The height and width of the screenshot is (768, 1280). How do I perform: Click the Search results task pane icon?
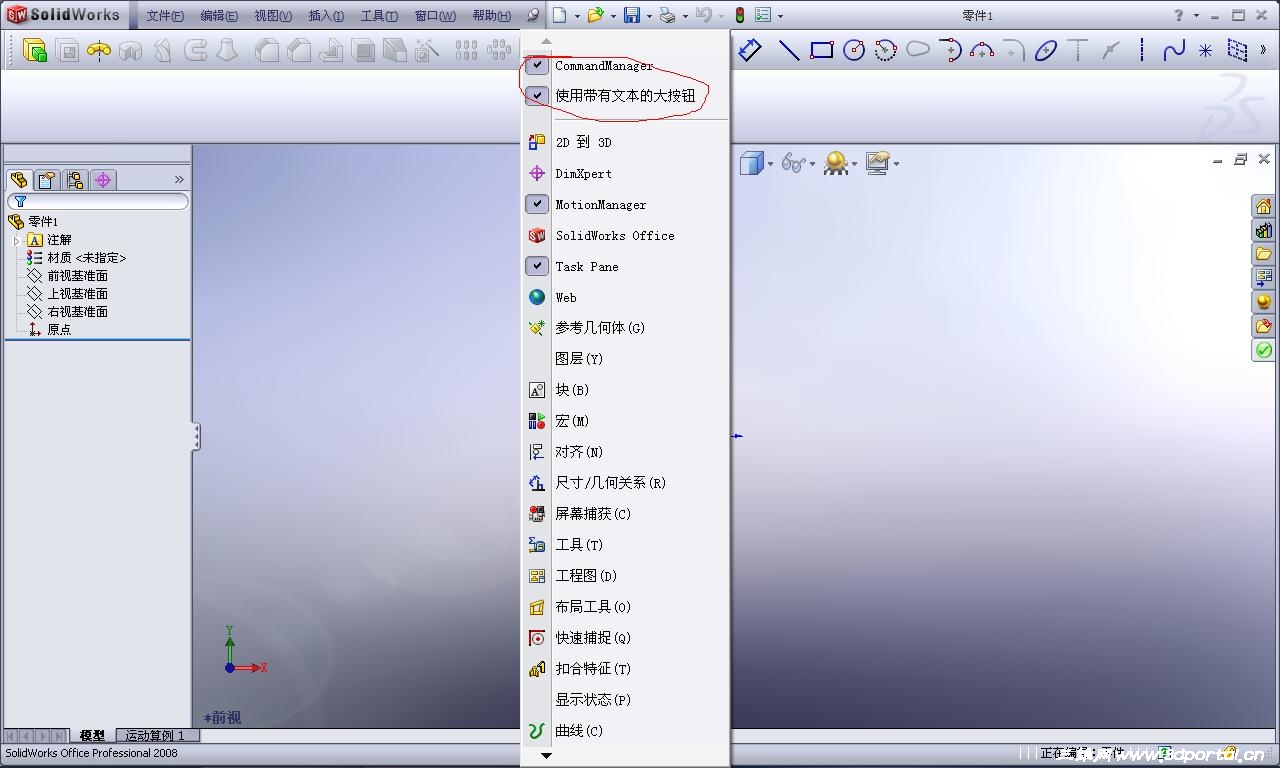tap(1264, 278)
